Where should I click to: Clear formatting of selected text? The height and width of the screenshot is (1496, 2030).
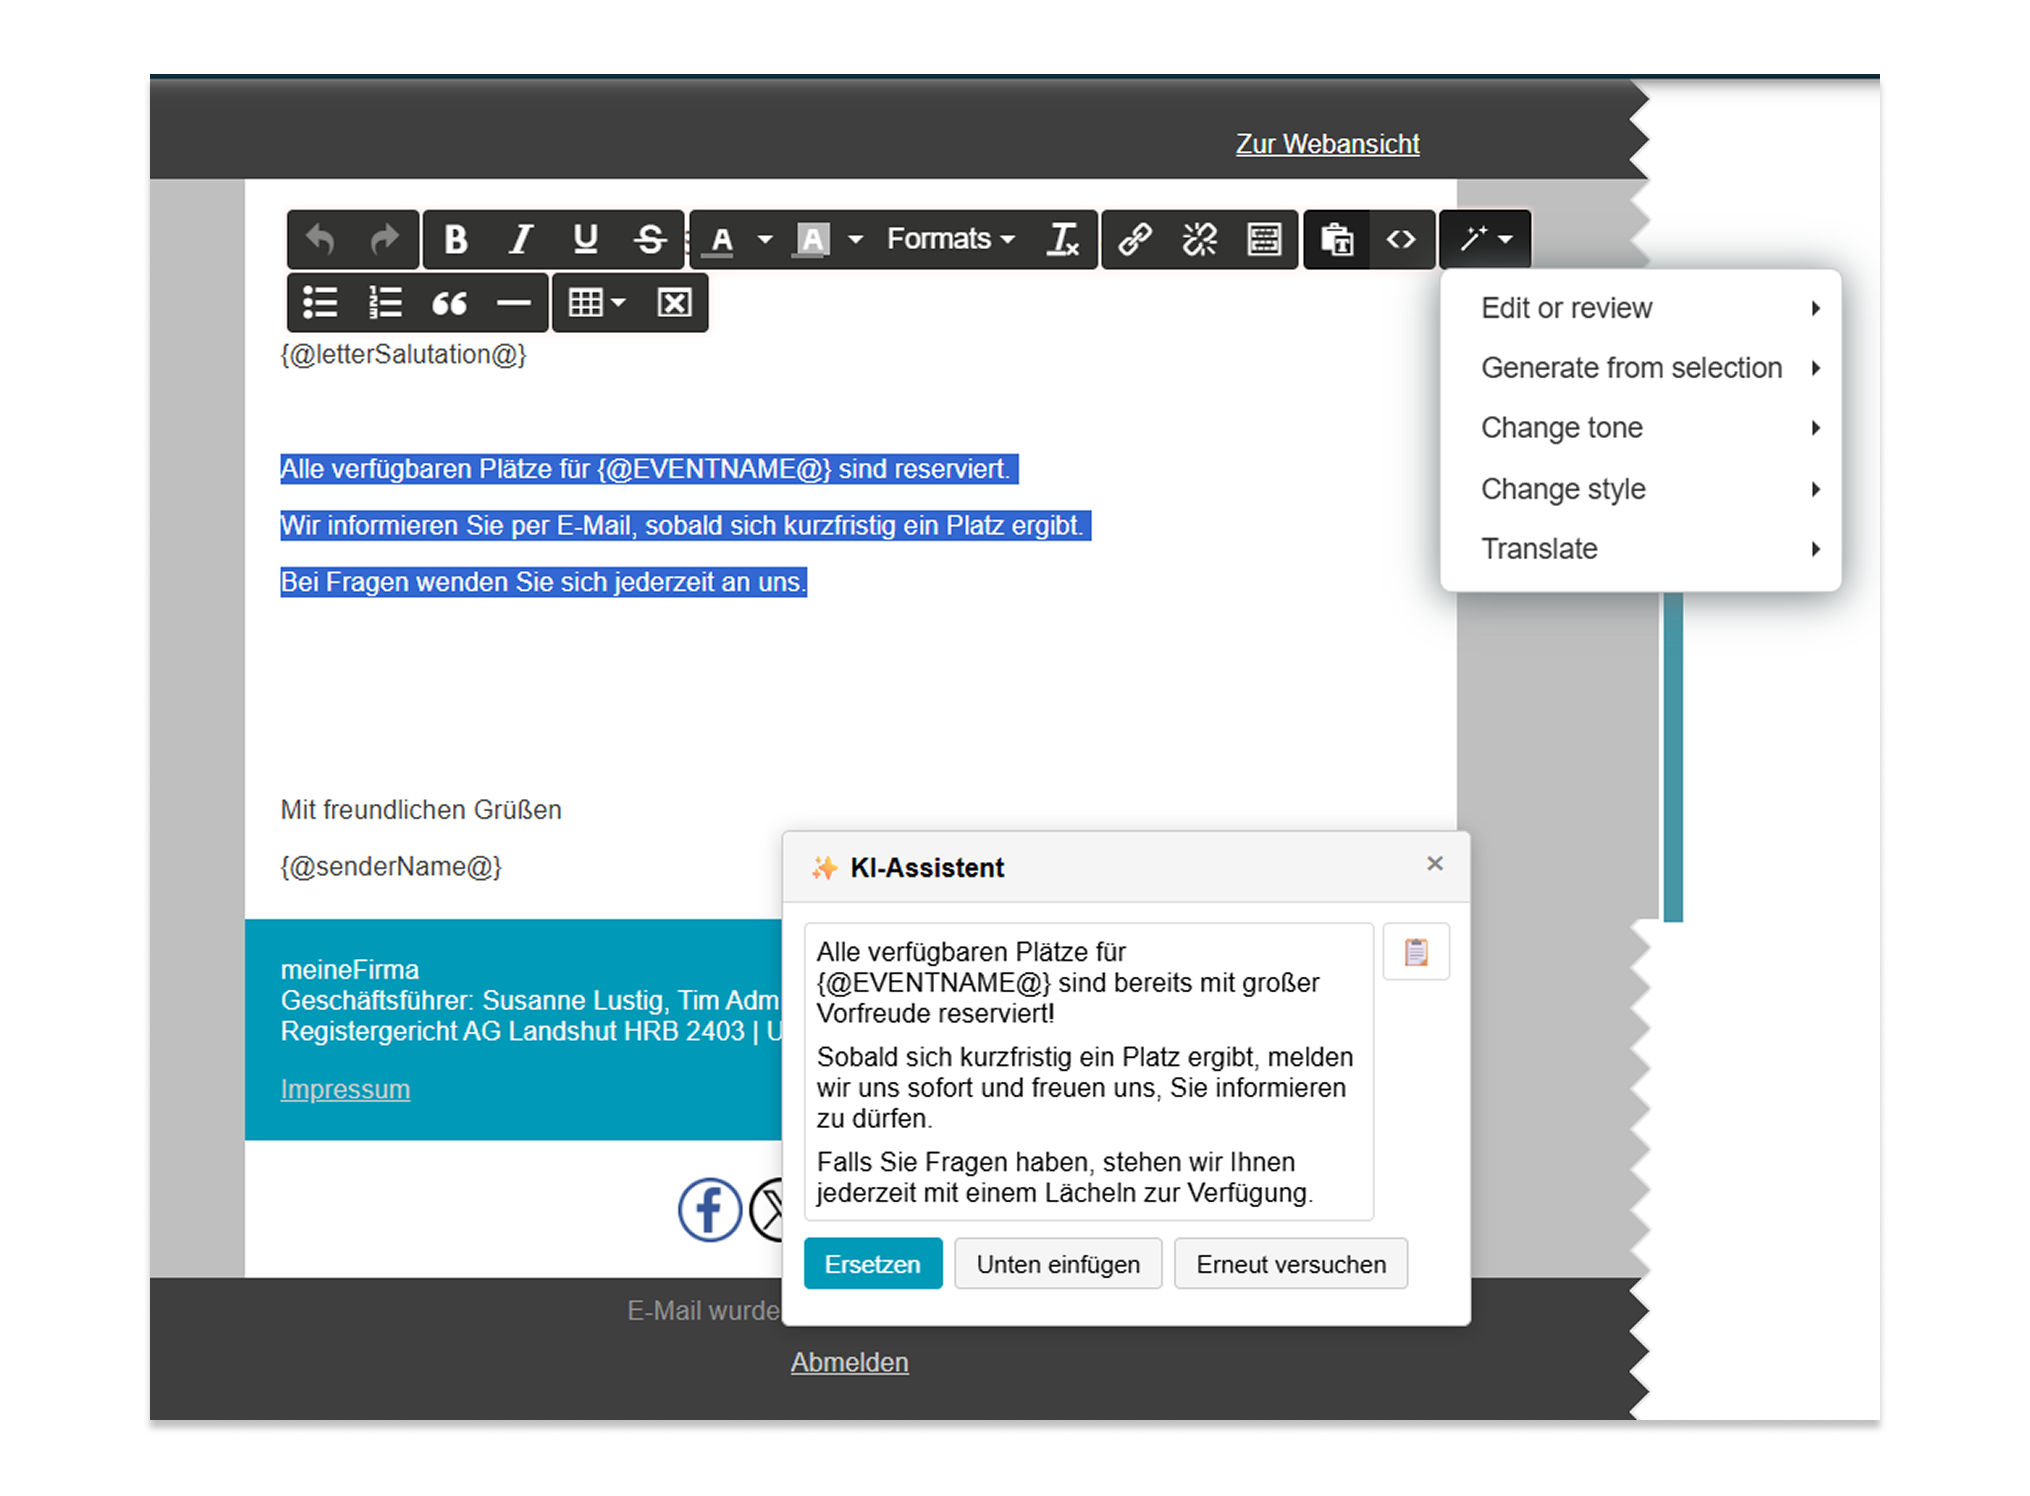pos(1063,240)
